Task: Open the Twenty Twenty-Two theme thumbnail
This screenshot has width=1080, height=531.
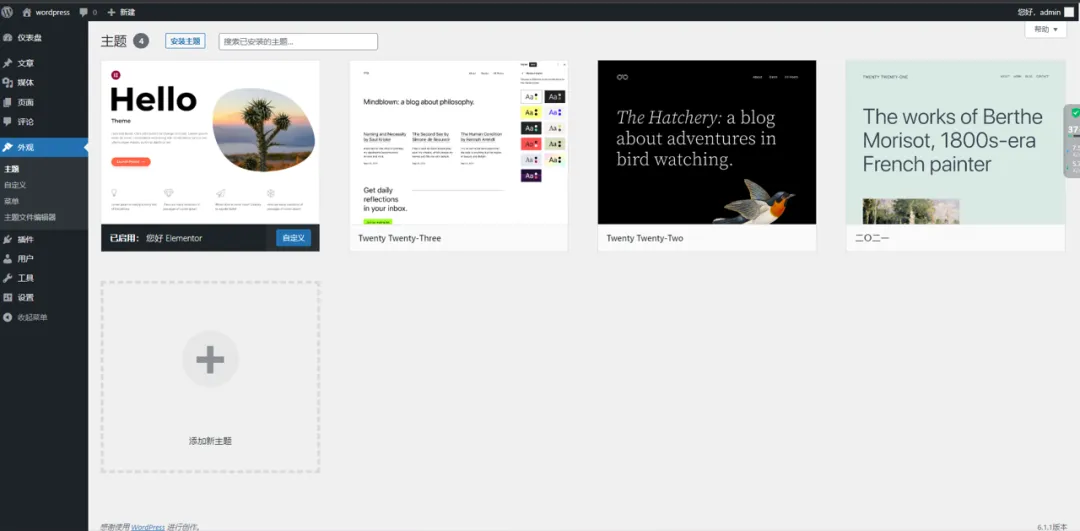Action: [707, 143]
